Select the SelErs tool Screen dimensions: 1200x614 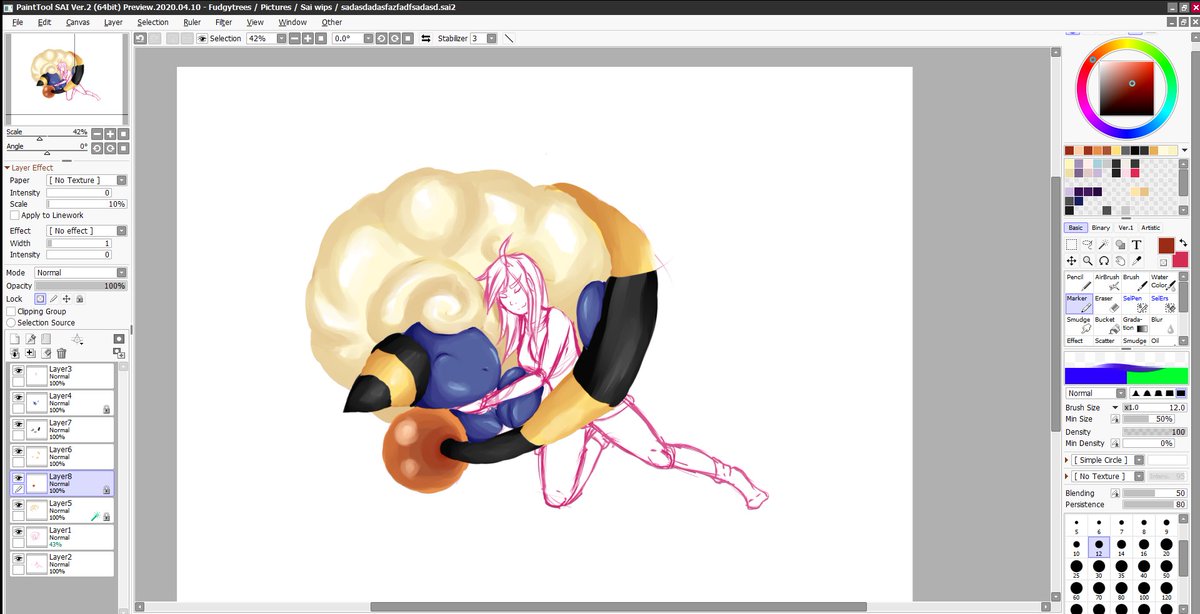click(x=1162, y=303)
